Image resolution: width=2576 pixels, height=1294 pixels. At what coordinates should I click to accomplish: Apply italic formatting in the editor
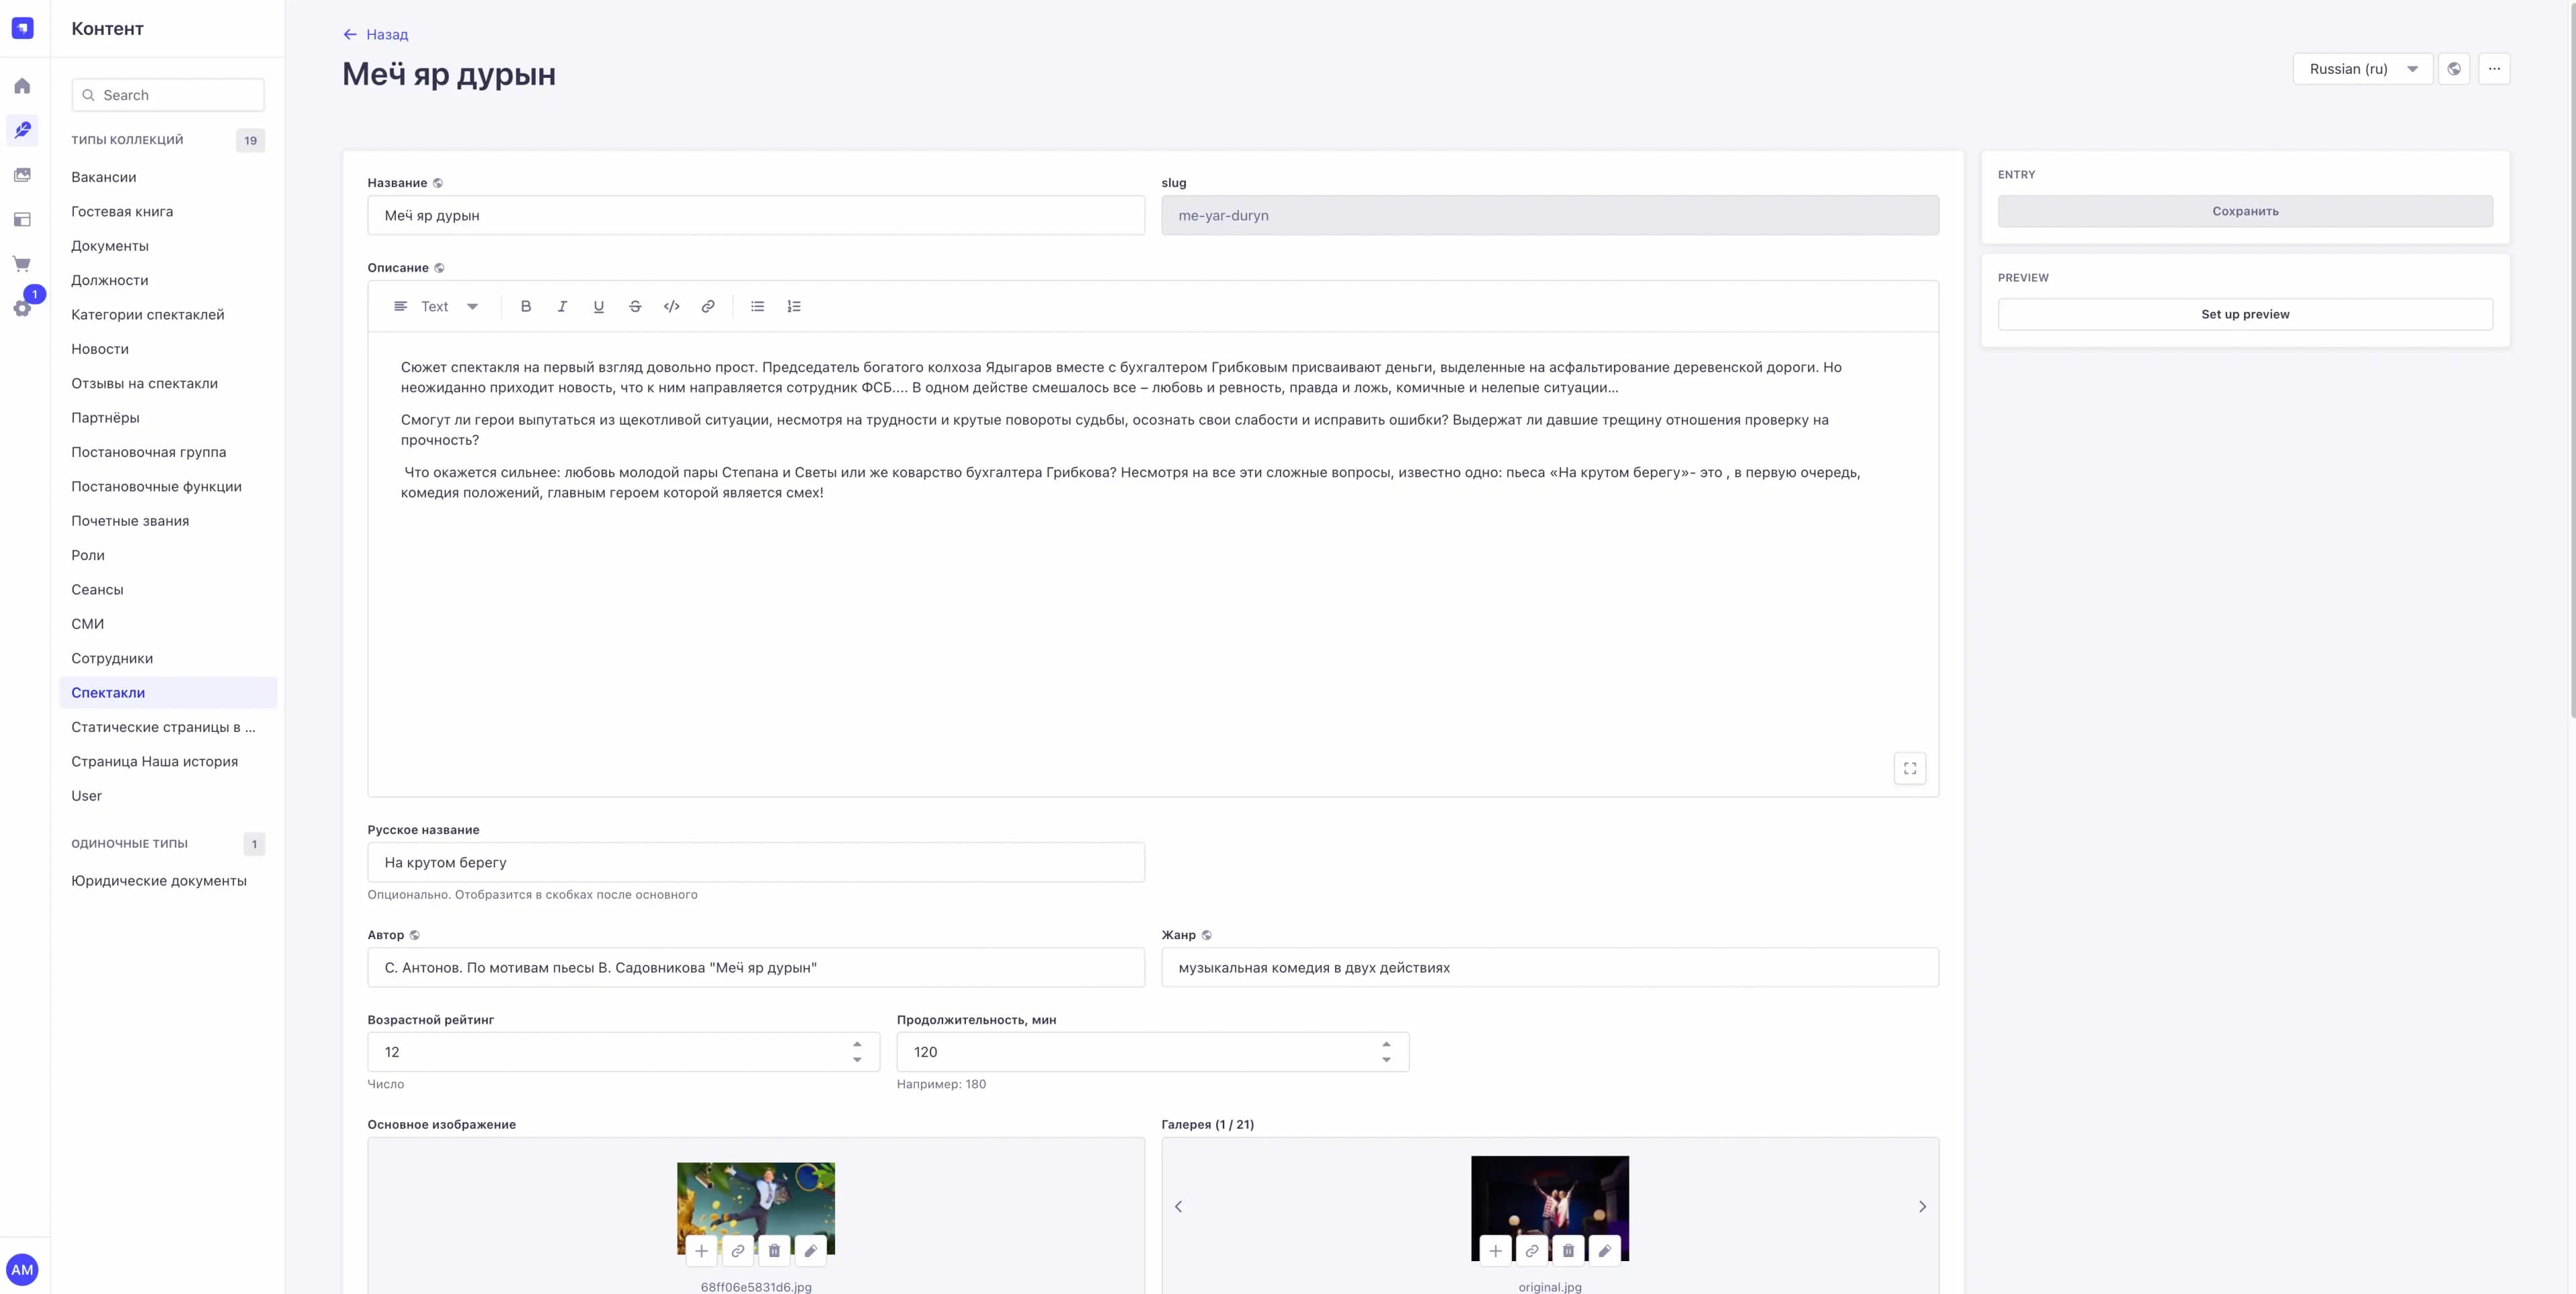pyautogui.click(x=562, y=306)
